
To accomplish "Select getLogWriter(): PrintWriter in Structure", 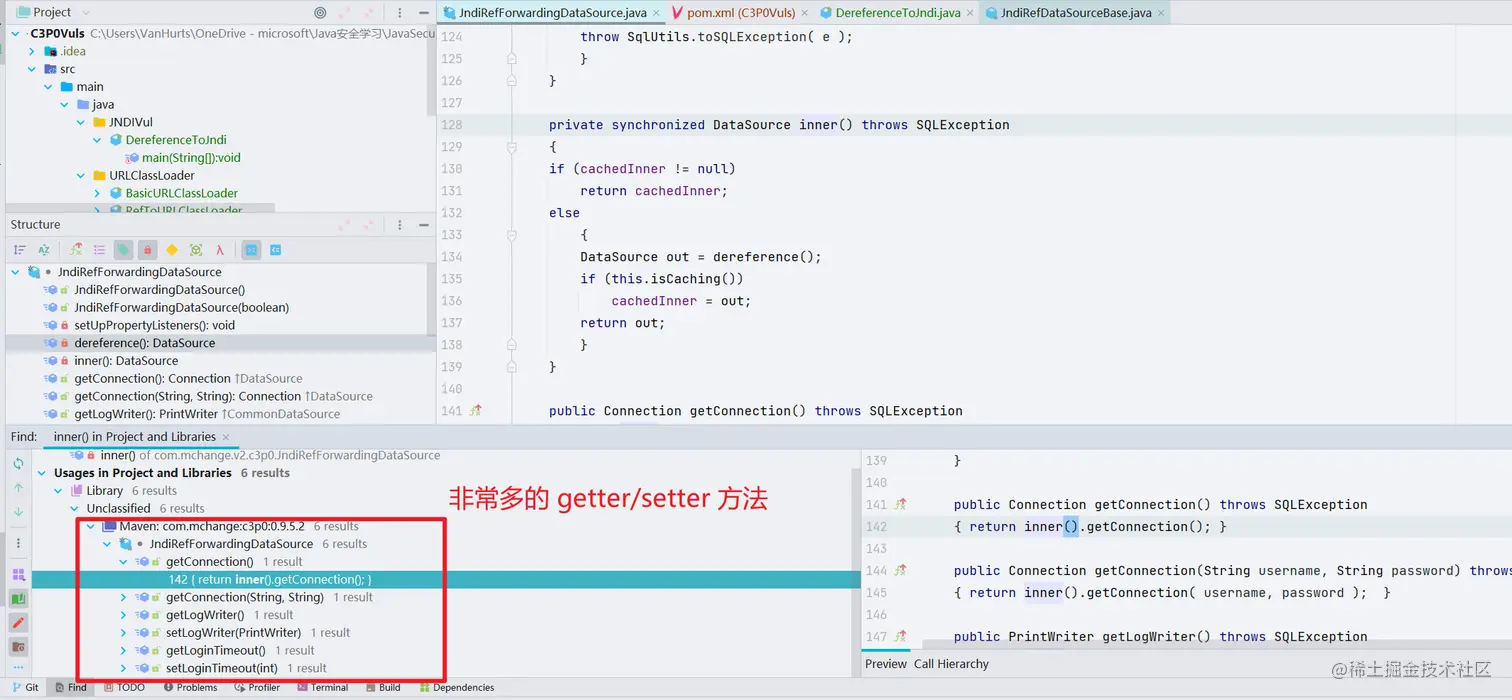I will coord(146,414).
